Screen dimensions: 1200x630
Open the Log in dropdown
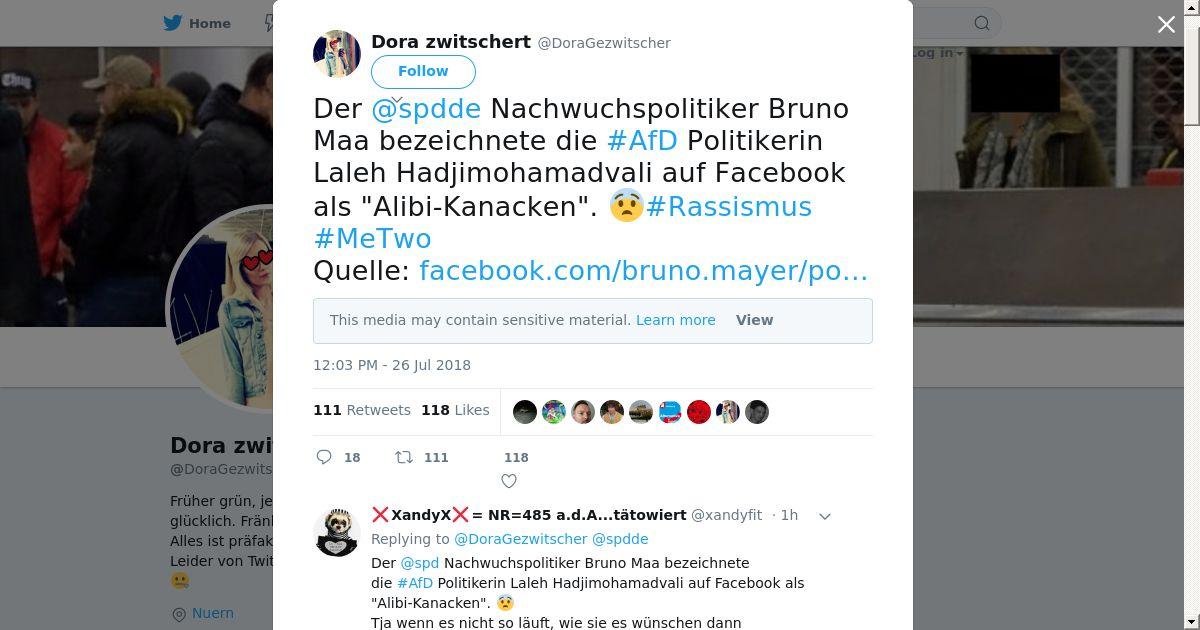(936, 53)
